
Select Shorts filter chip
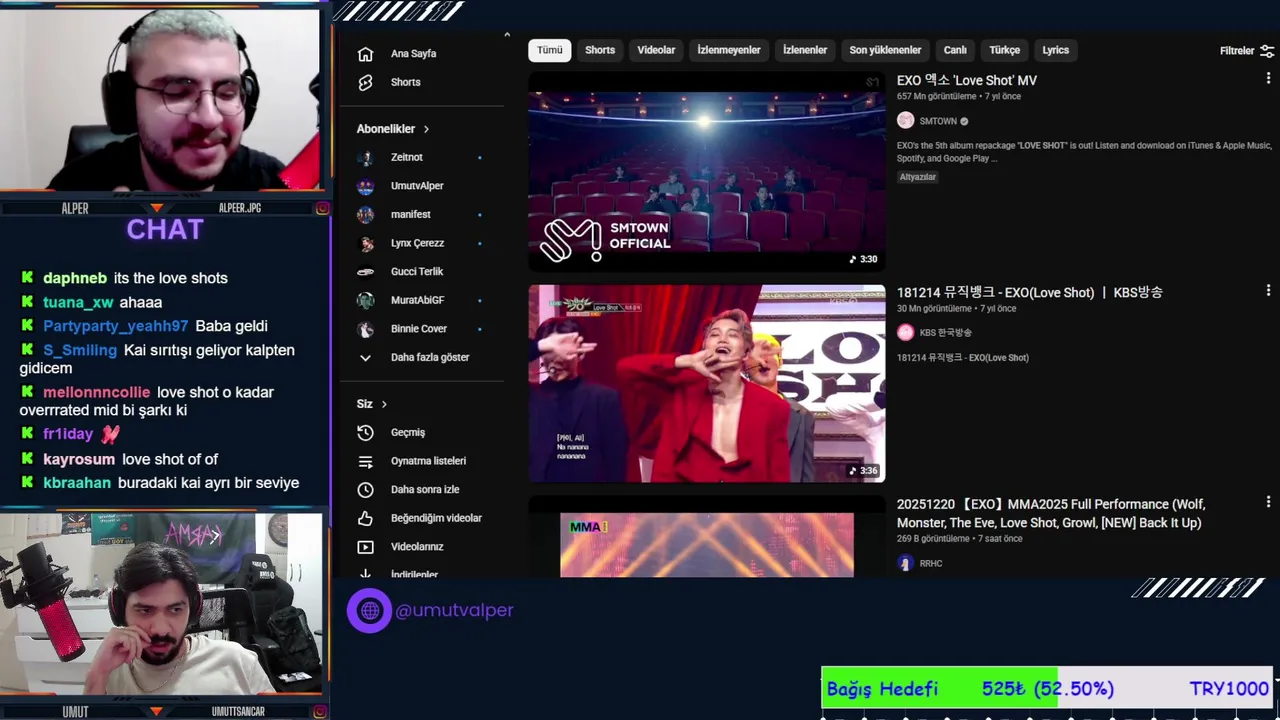click(x=600, y=50)
